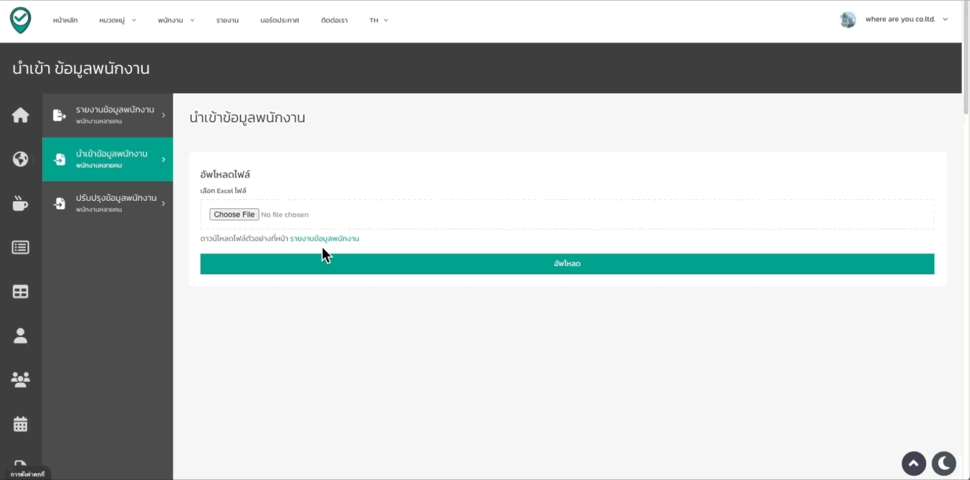Toggle dark mode with the moon icon
Image resolution: width=970 pixels, height=480 pixels.
943,463
